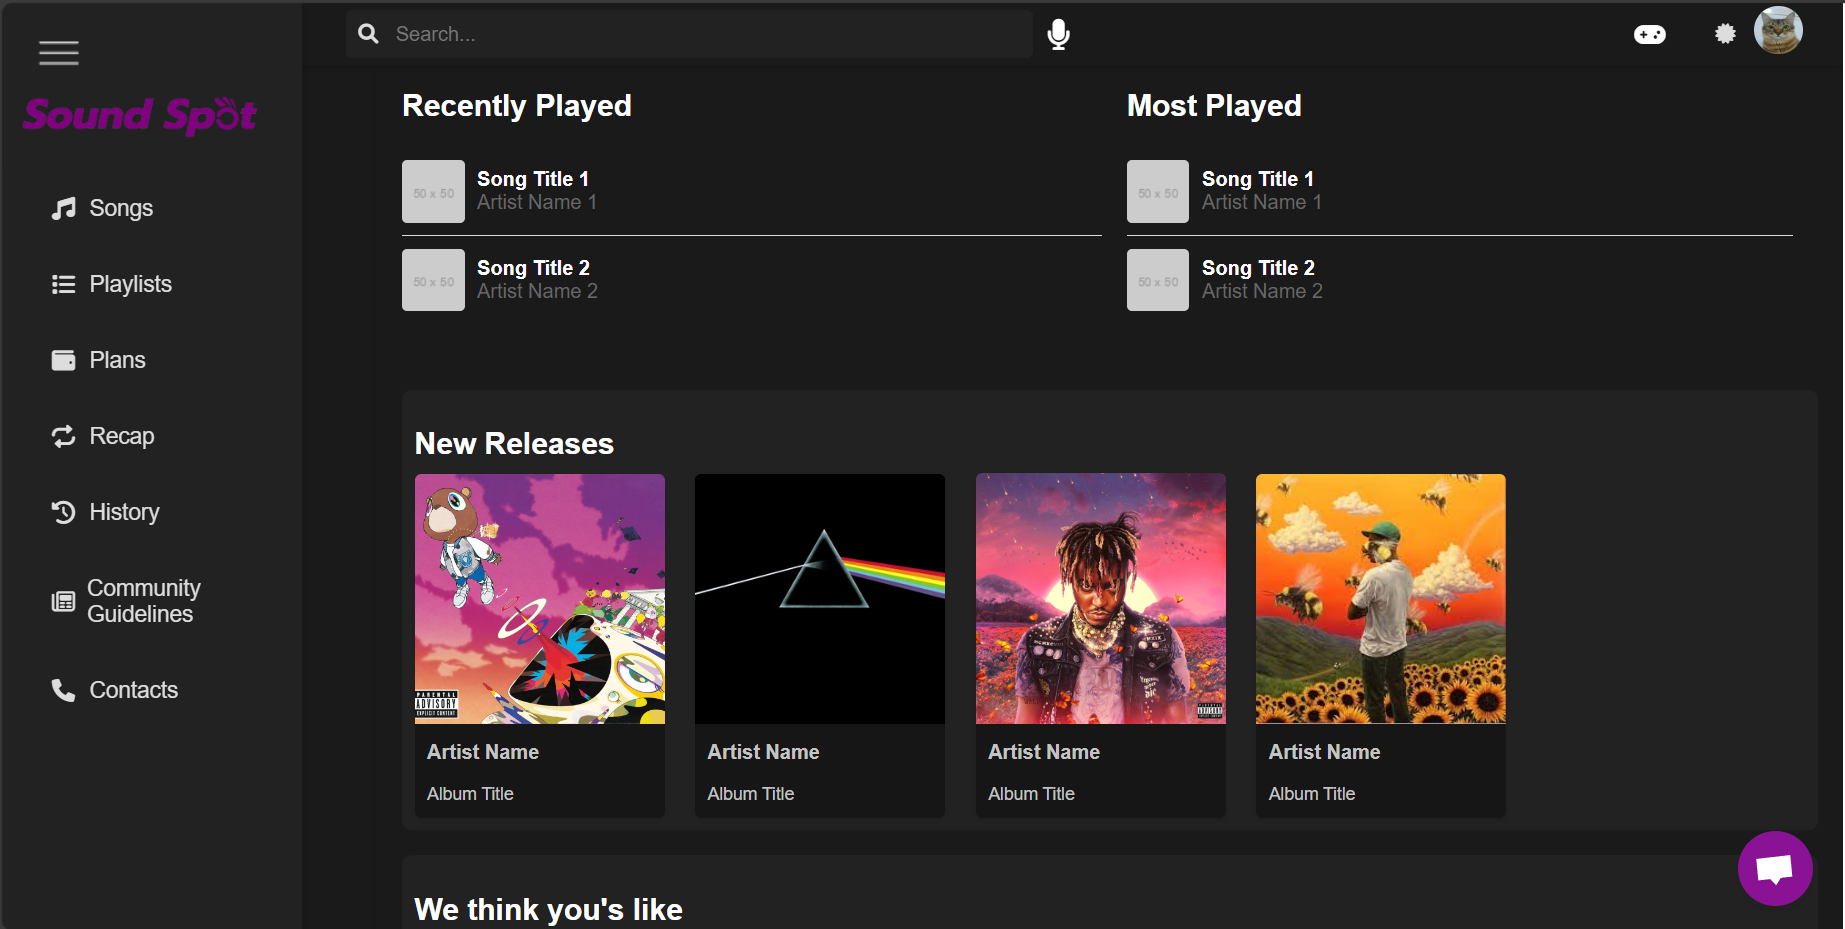This screenshot has width=1845, height=929.
Task: Click Artist Name under bear album
Action: click(x=483, y=752)
